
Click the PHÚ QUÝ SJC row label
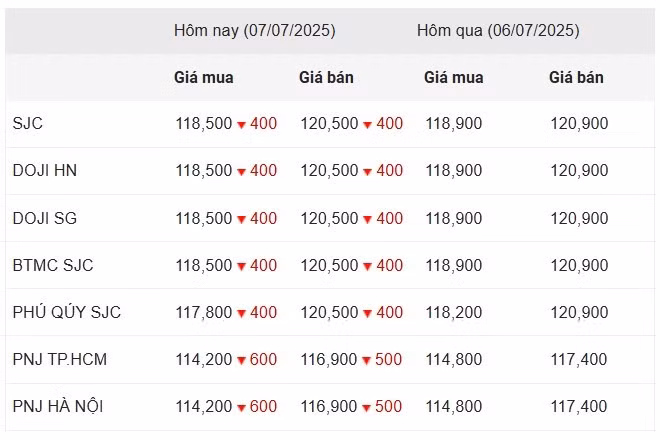tap(67, 312)
